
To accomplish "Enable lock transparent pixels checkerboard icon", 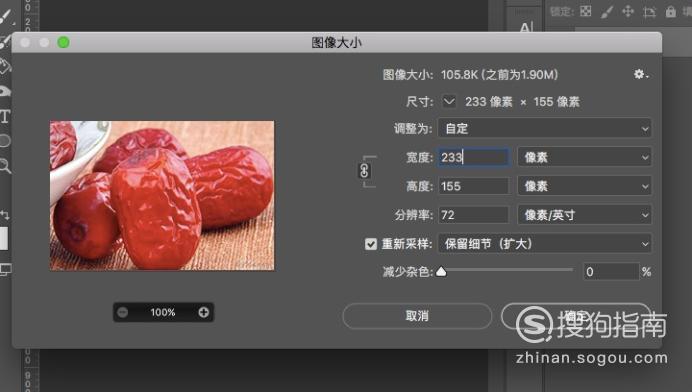I will pyautogui.click(x=586, y=11).
